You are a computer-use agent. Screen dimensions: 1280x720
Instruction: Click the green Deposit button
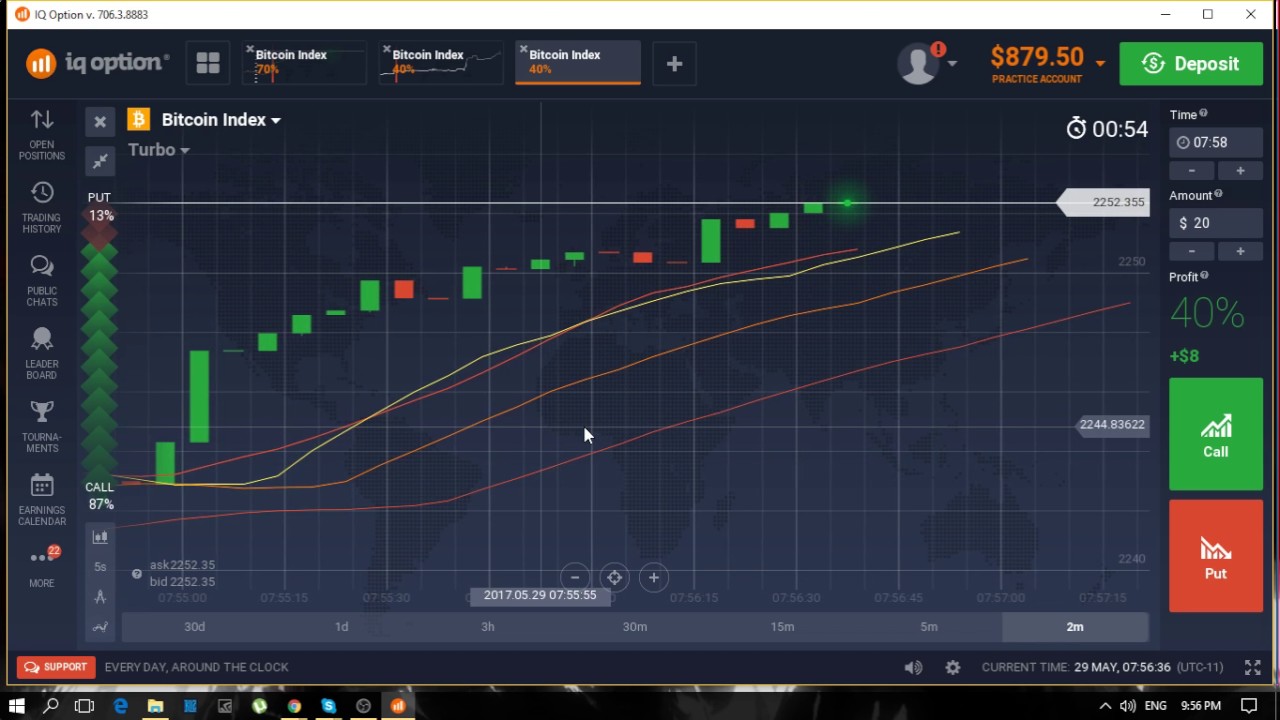[1190, 63]
